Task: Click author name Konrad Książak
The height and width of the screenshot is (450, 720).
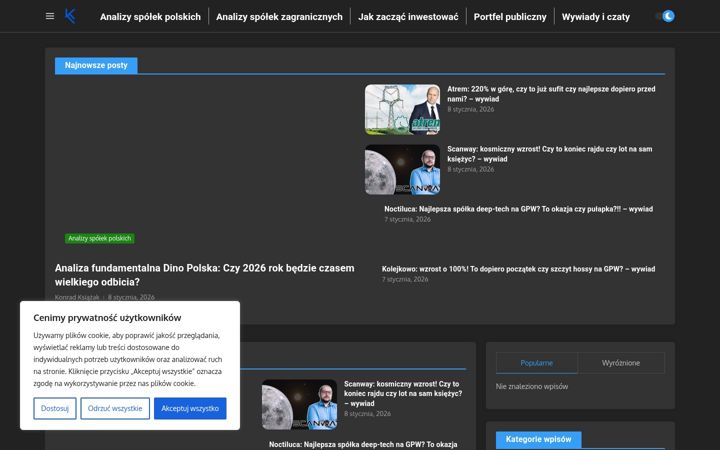Action: (x=77, y=297)
